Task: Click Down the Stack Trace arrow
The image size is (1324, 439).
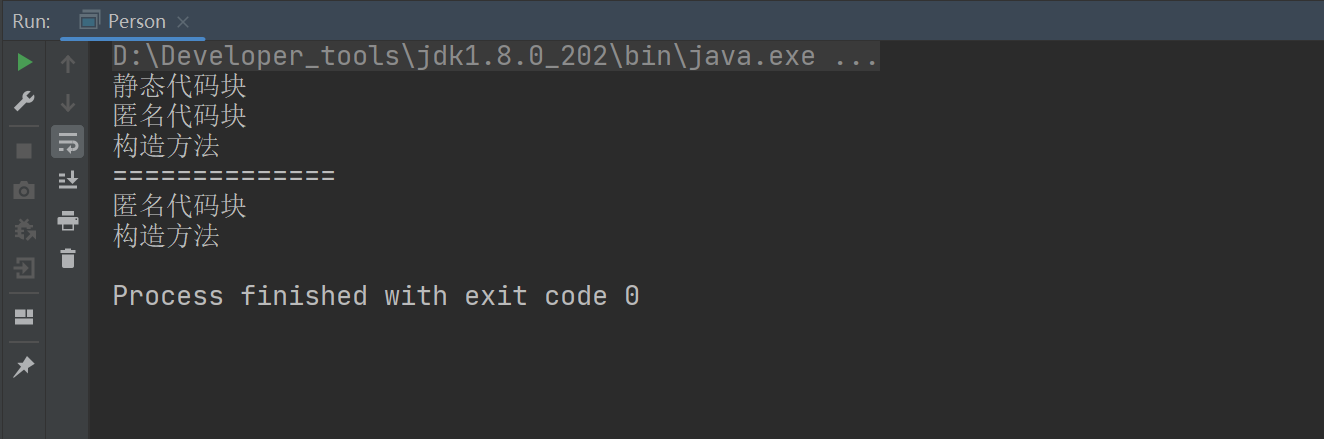Action: tap(68, 102)
